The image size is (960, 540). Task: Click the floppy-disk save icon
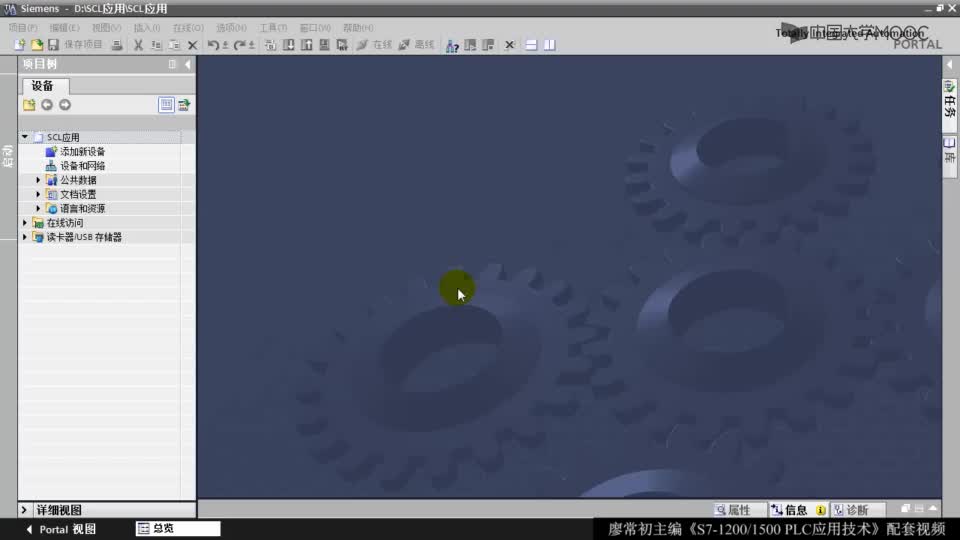point(53,45)
